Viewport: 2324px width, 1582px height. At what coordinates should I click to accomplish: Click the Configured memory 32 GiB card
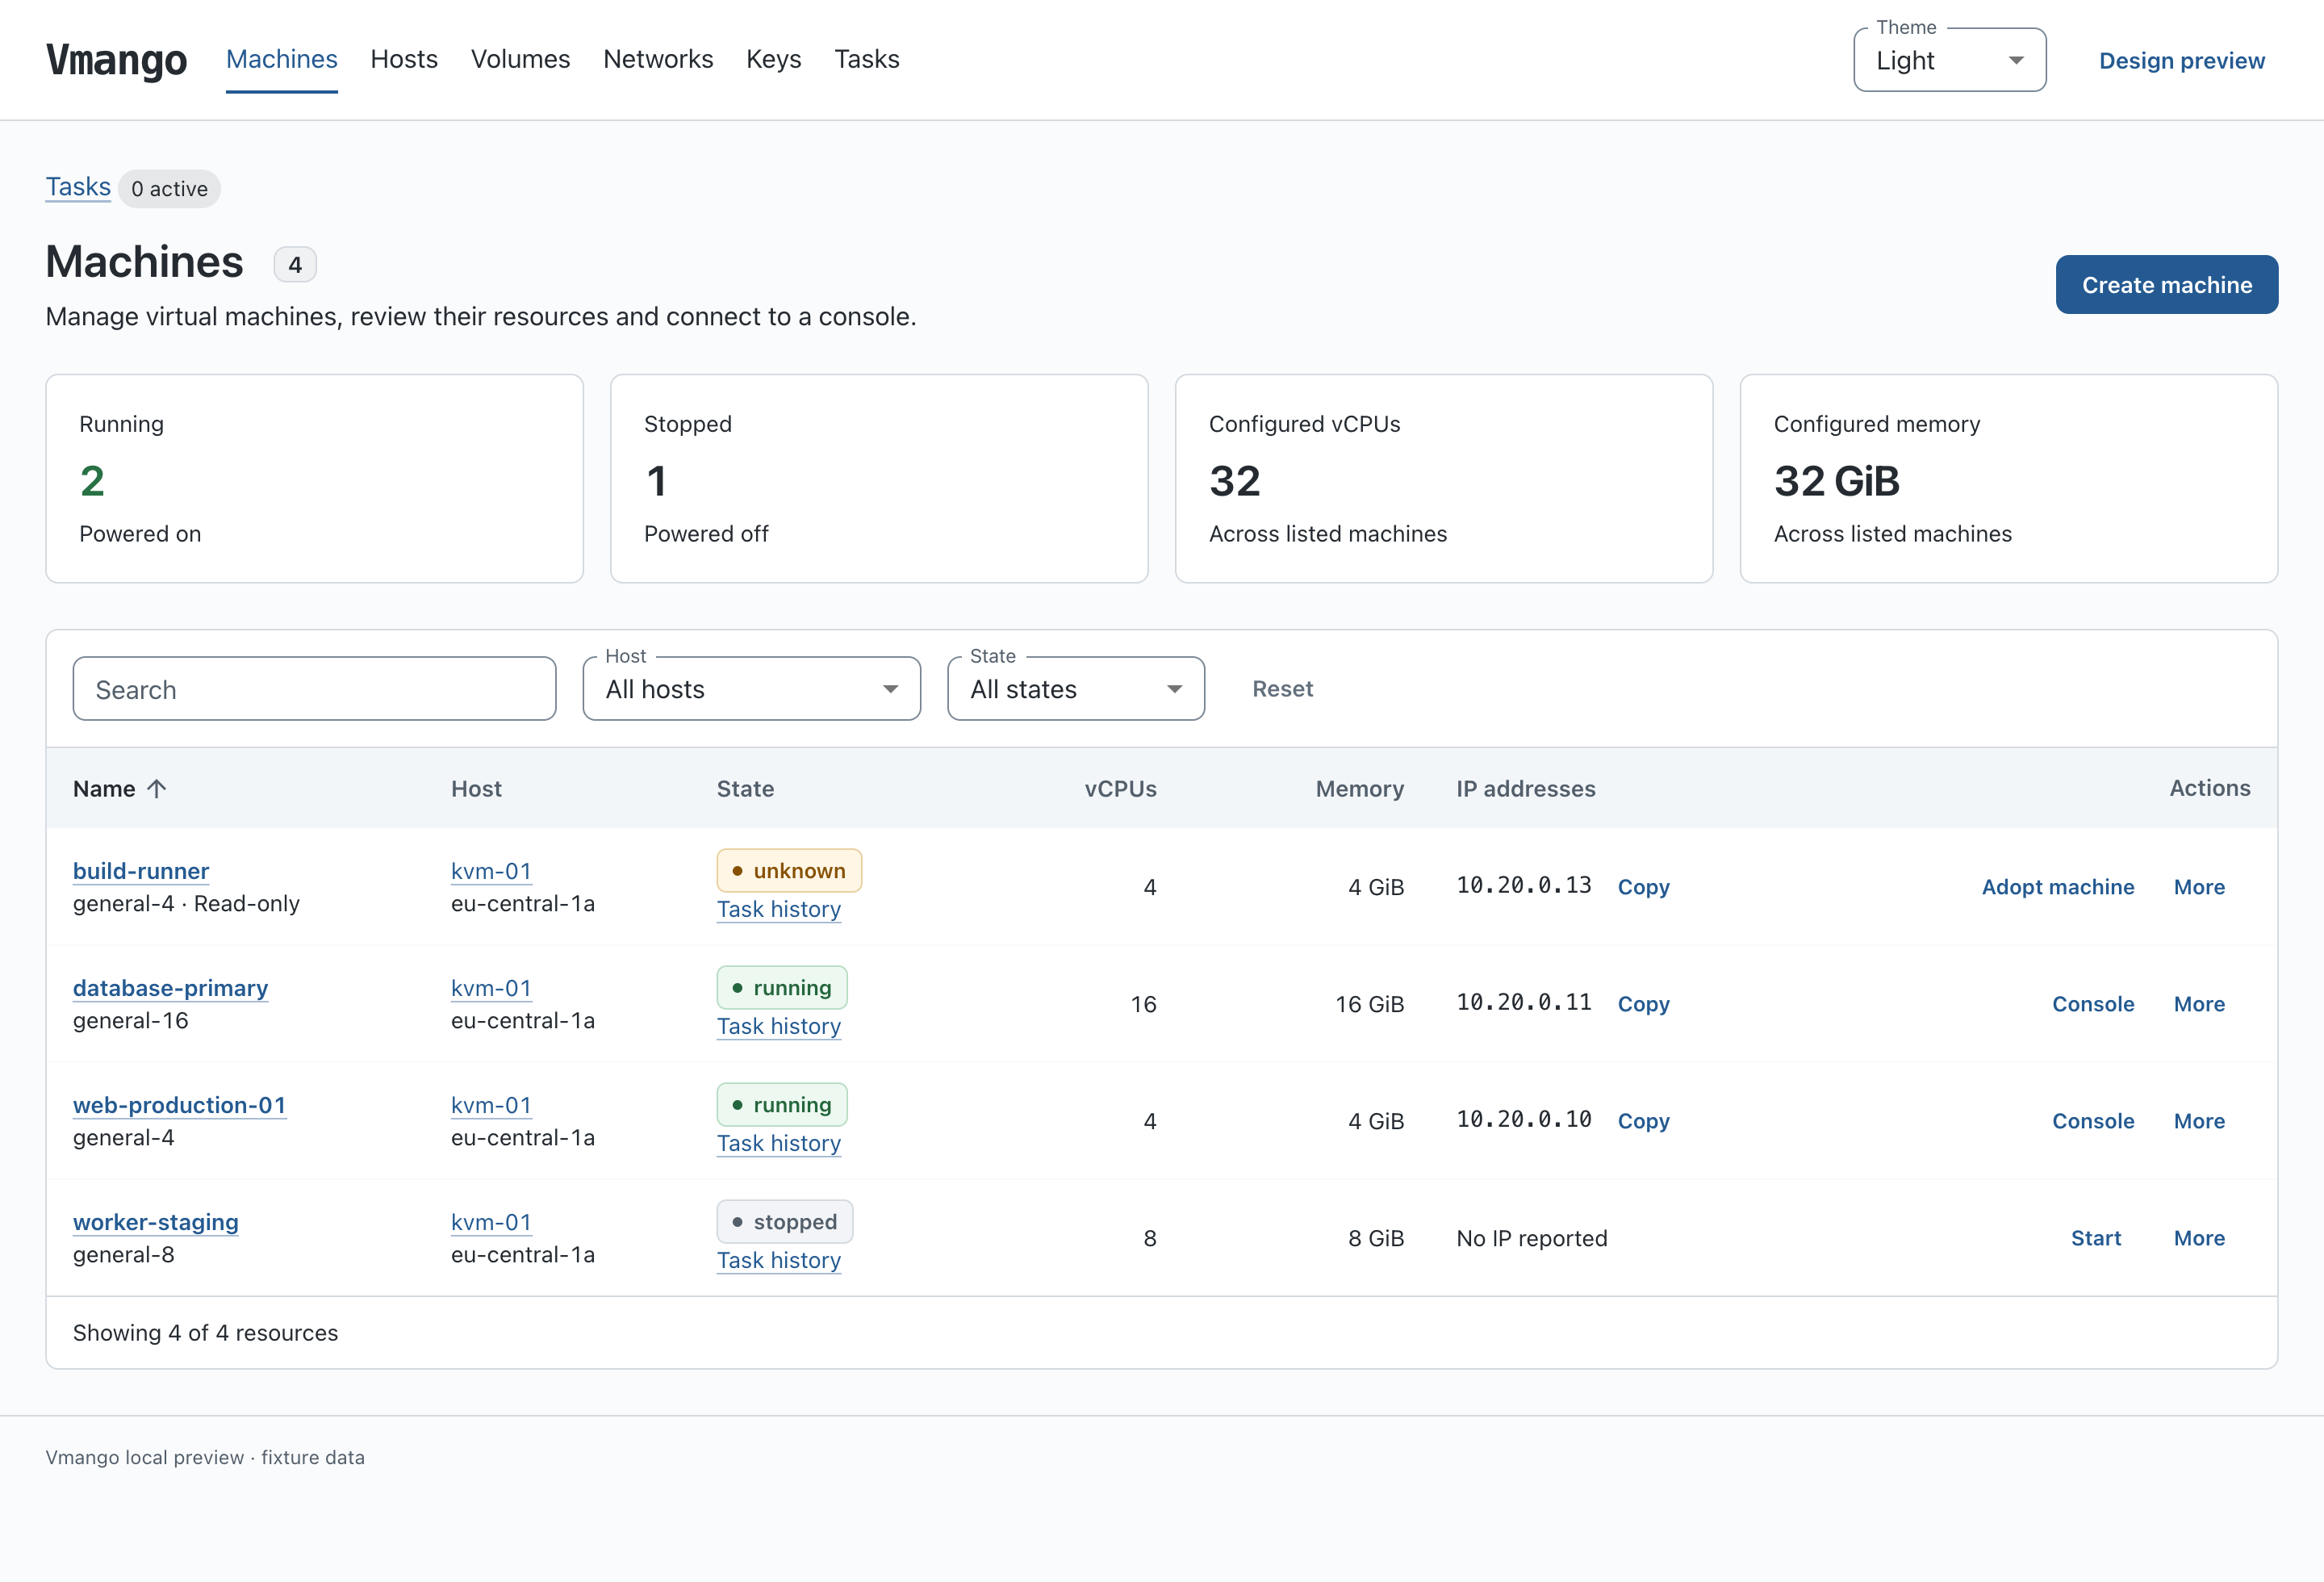pyautogui.click(x=2008, y=479)
